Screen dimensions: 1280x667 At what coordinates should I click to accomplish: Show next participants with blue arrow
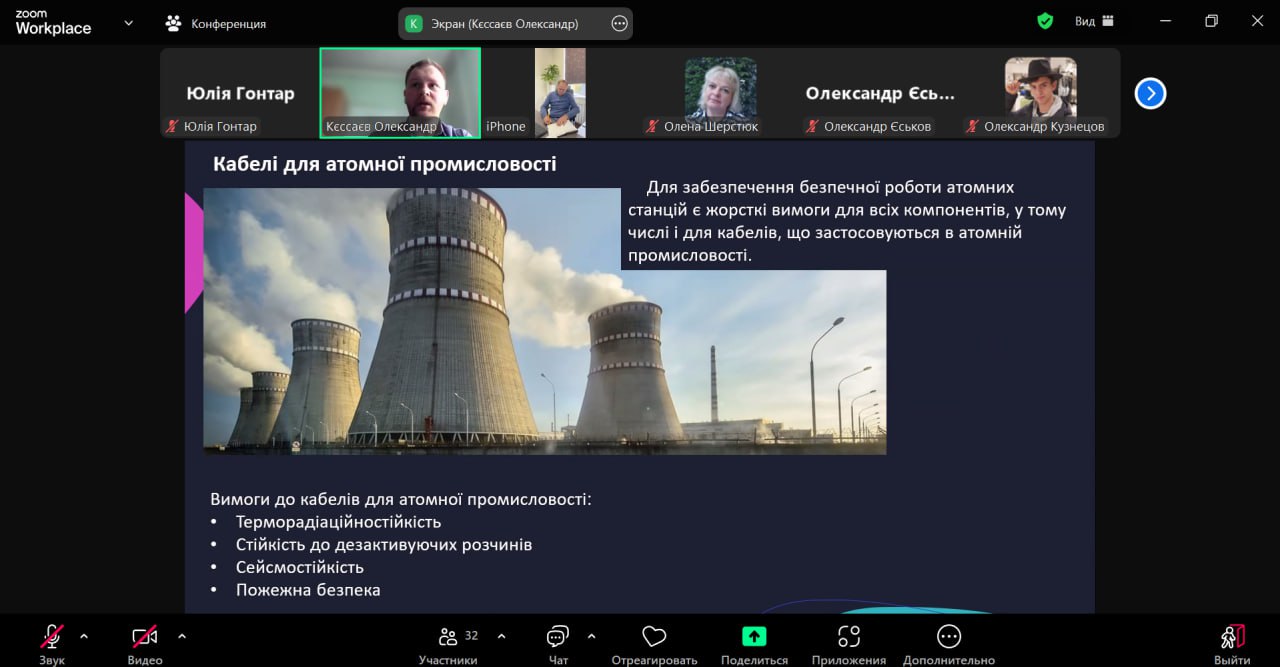coord(1150,93)
